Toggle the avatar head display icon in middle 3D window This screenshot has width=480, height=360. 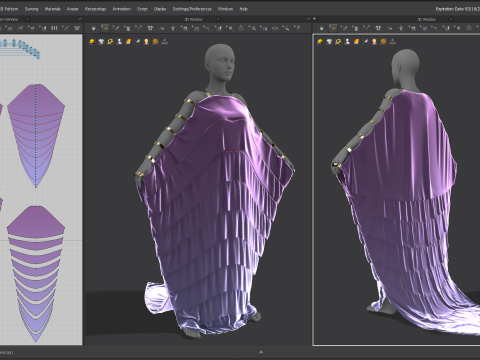pyautogui.click(x=146, y=41)
